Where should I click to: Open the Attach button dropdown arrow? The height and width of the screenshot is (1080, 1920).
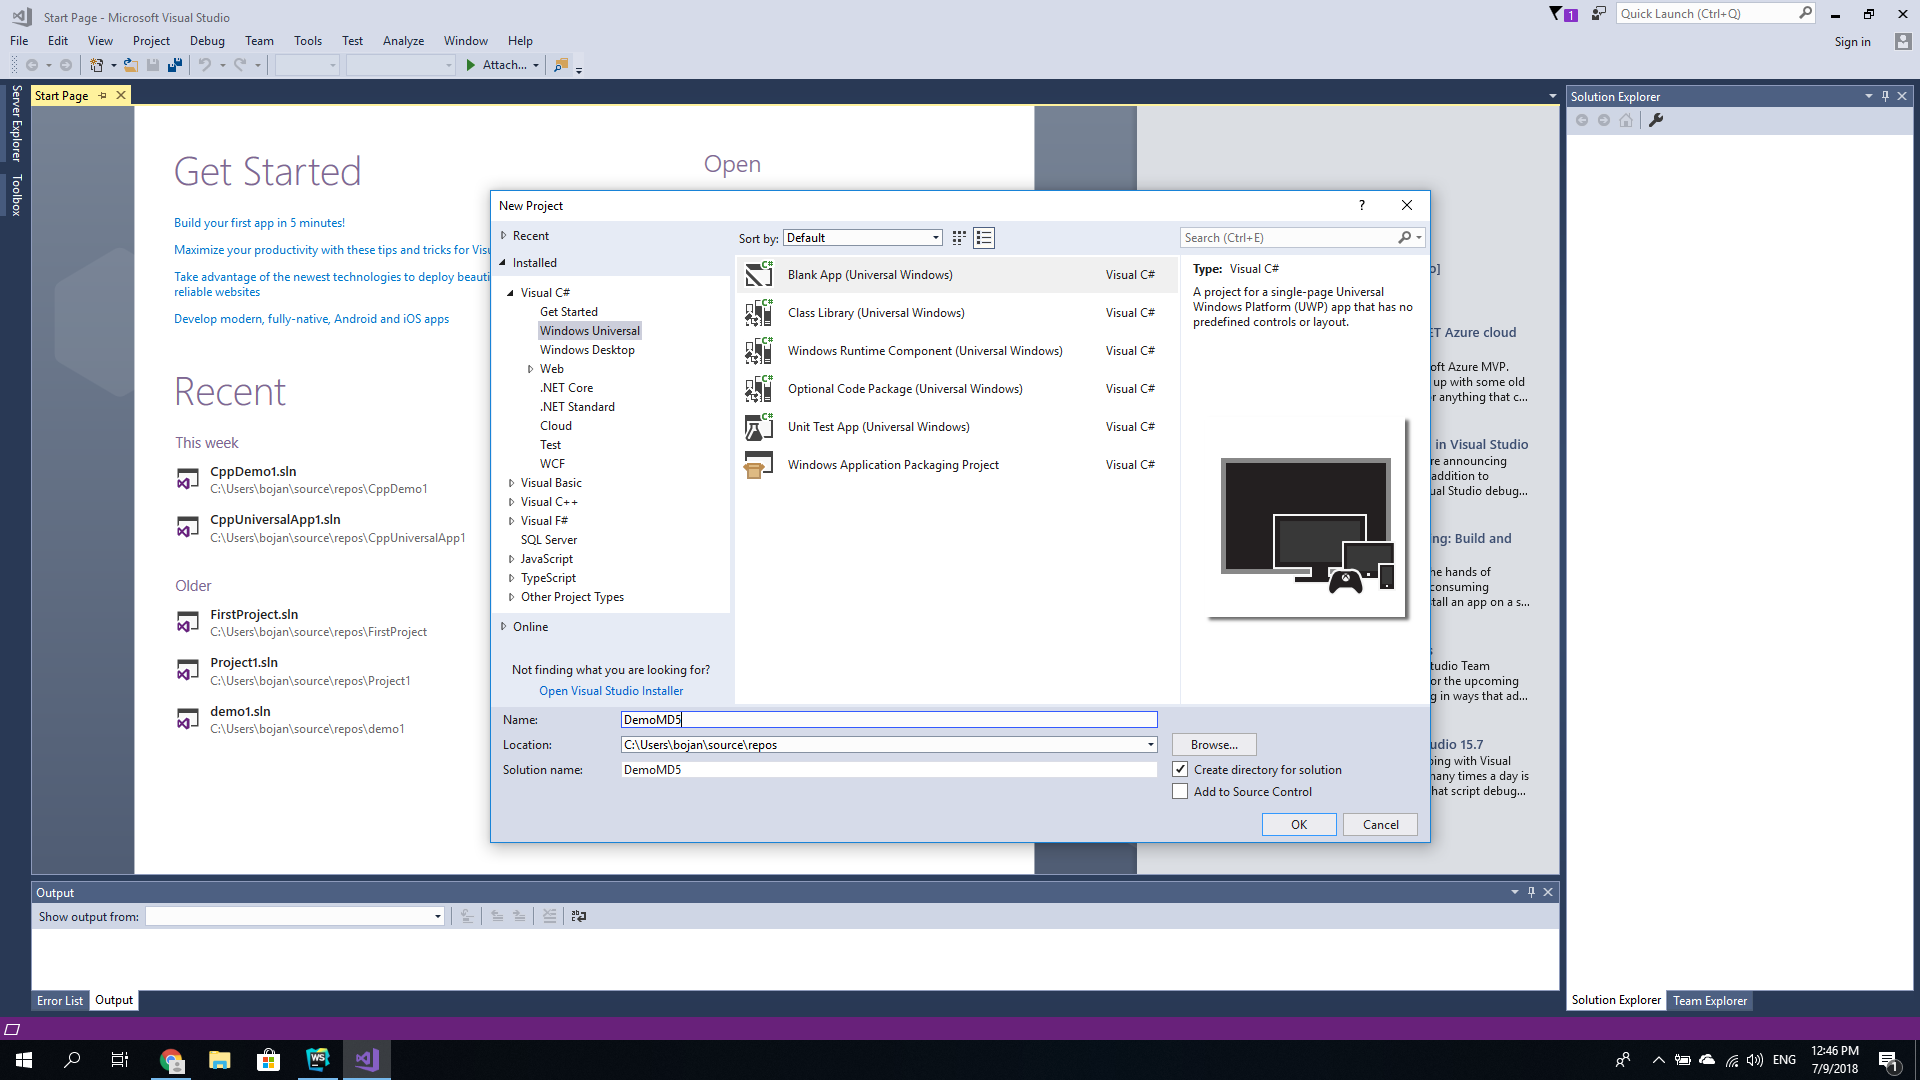(536, 66)
